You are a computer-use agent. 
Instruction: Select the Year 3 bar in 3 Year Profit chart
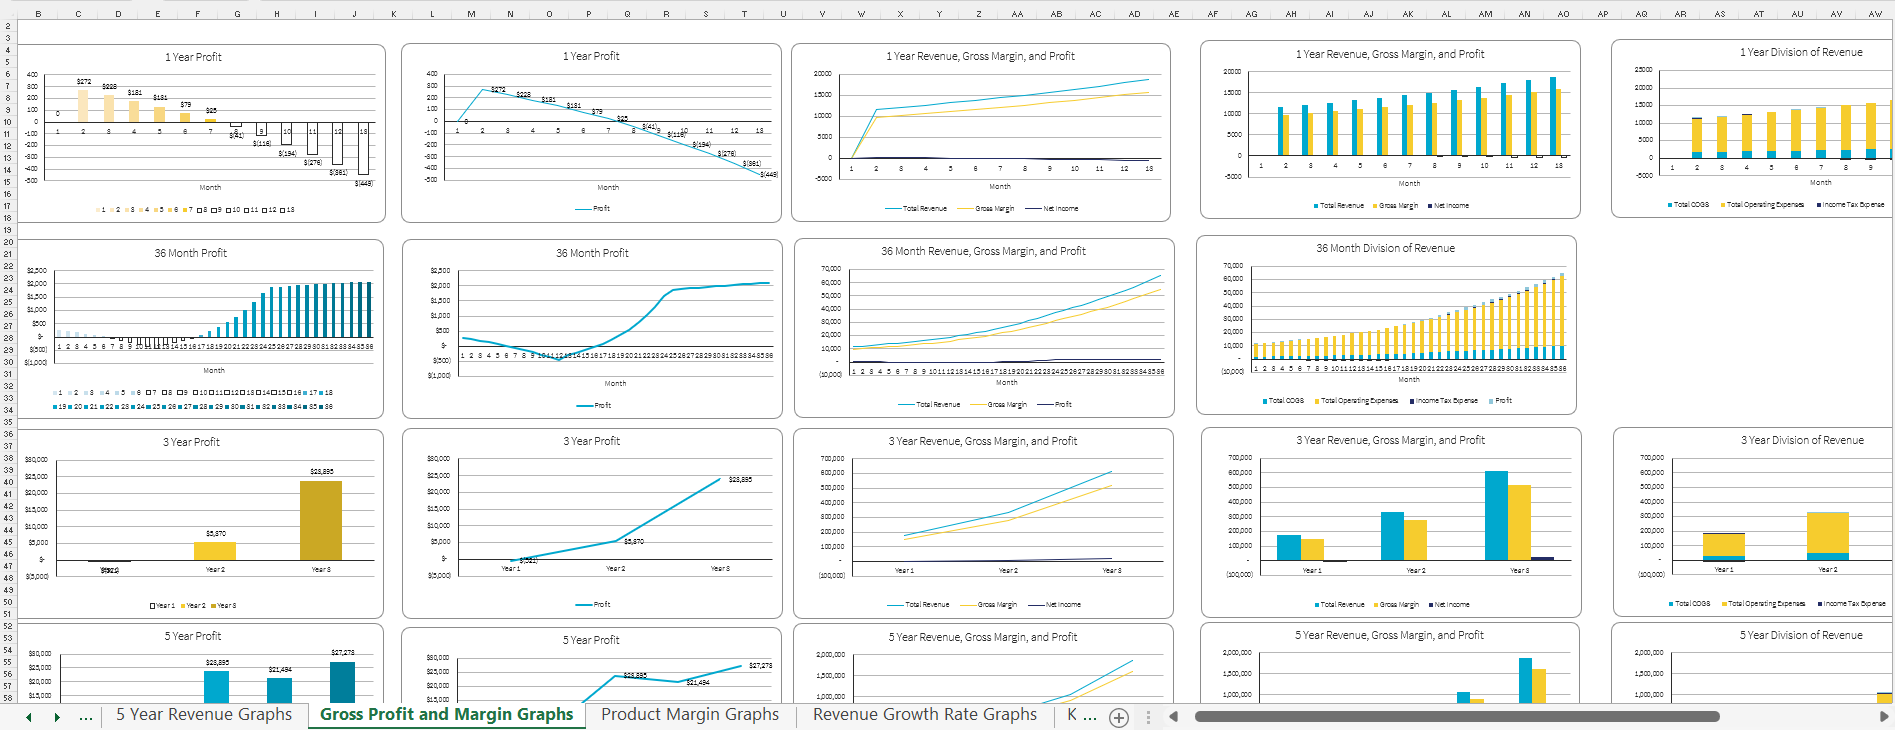point(321,520)
